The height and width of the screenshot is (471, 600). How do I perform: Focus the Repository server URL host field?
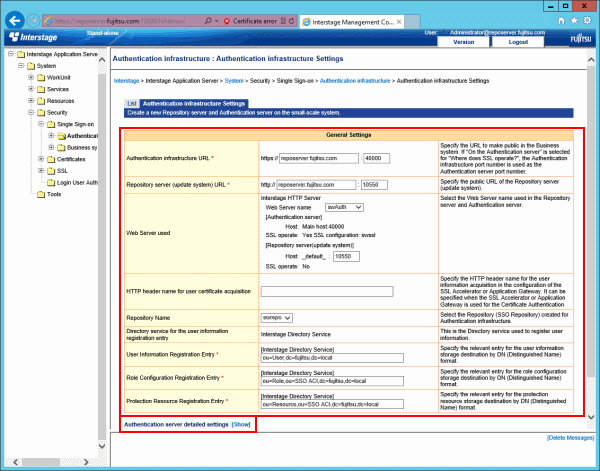(316, 185)
